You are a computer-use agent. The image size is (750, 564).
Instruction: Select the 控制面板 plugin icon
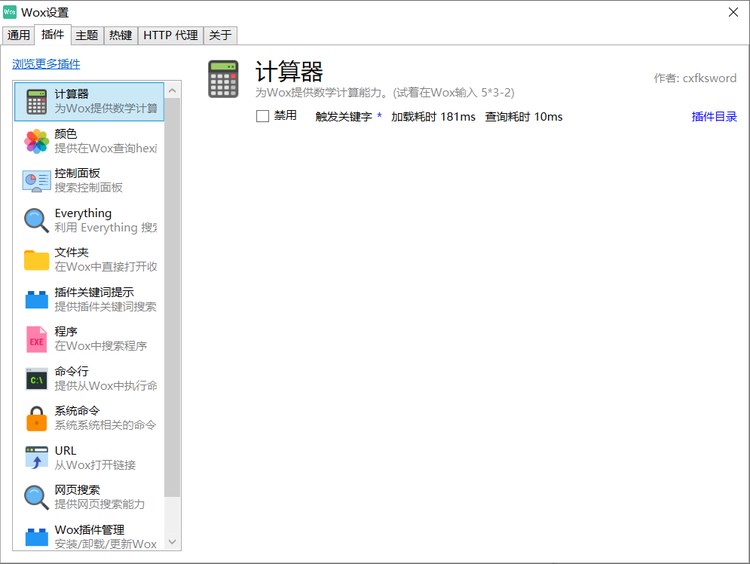[x=36, y=181]
